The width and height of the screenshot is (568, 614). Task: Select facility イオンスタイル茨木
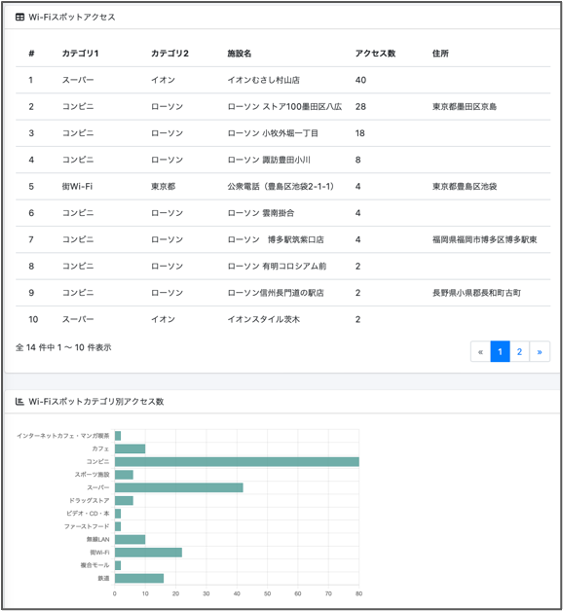(266, 322)
